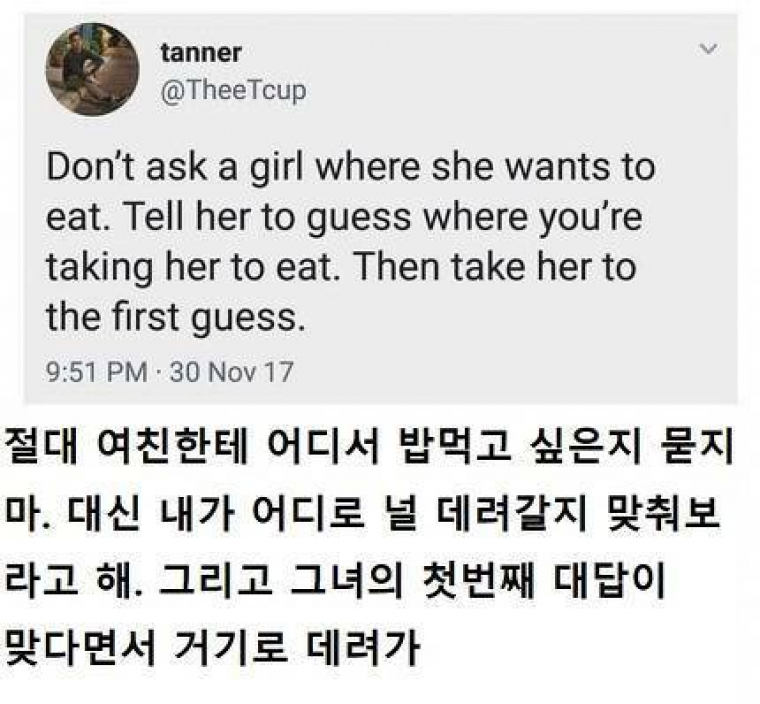Click the tweet line starting "Don't ask a girl"

(351, 167)
